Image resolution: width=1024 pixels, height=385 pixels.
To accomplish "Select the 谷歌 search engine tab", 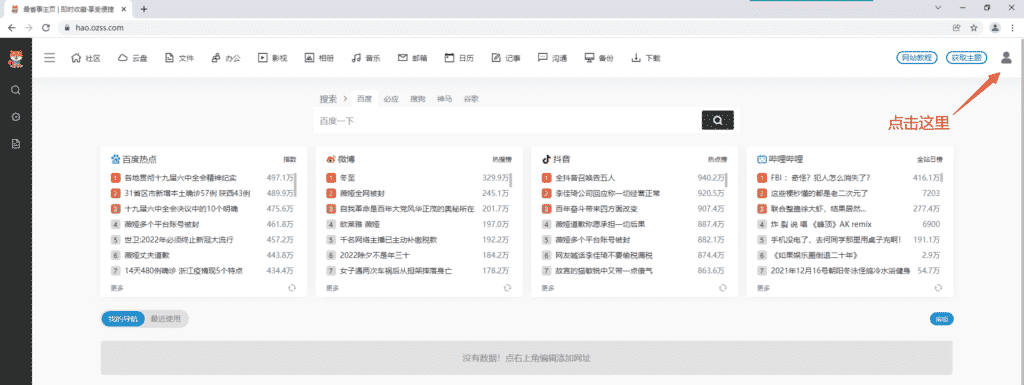I will click(471, 99).
